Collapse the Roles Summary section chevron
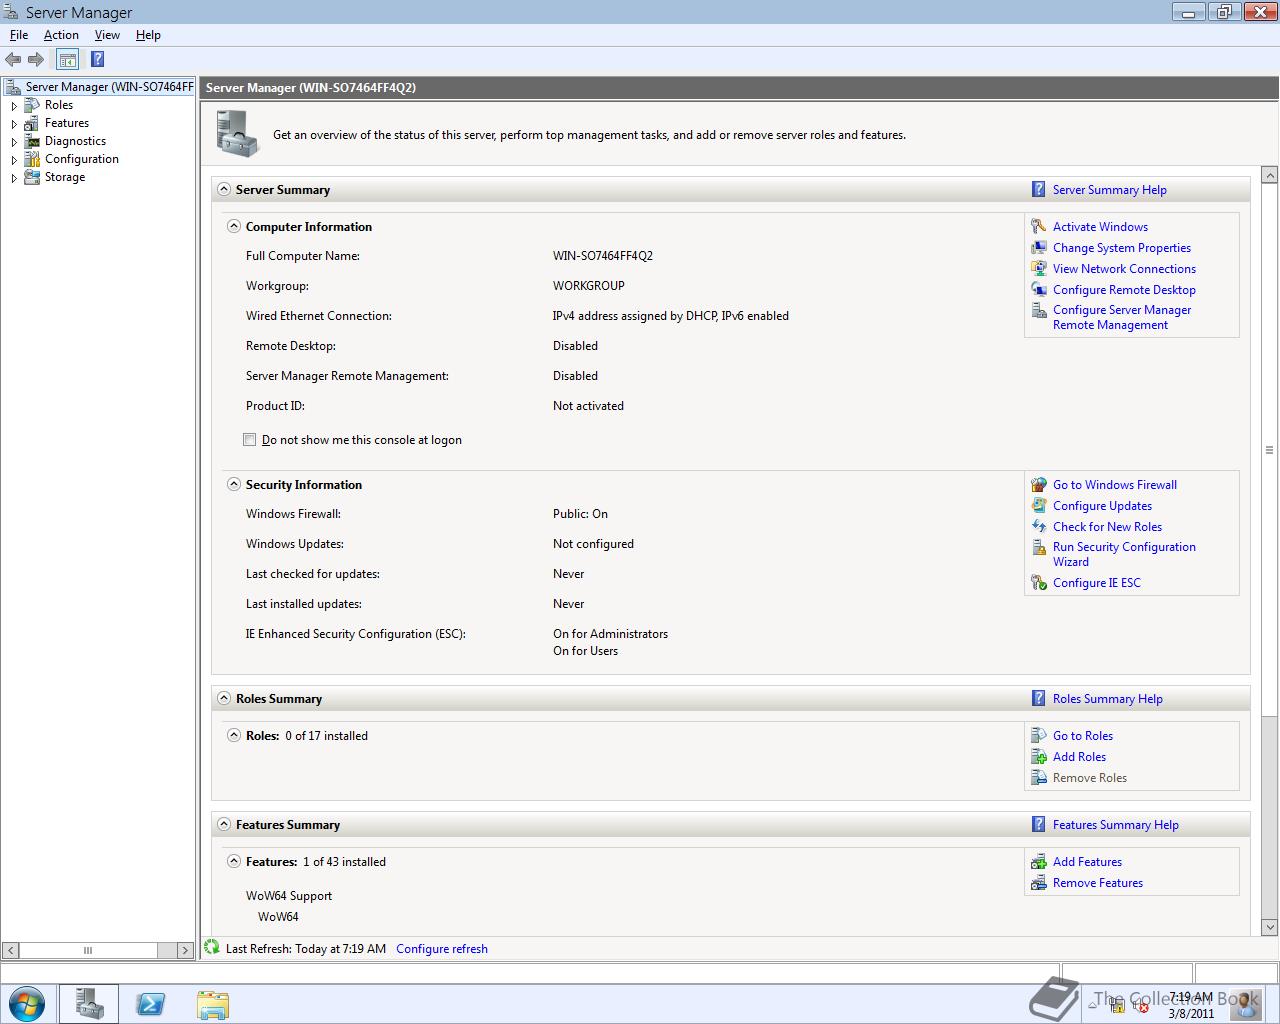Viewport: 1280px width, 1024px height. [x=224, y=698]
